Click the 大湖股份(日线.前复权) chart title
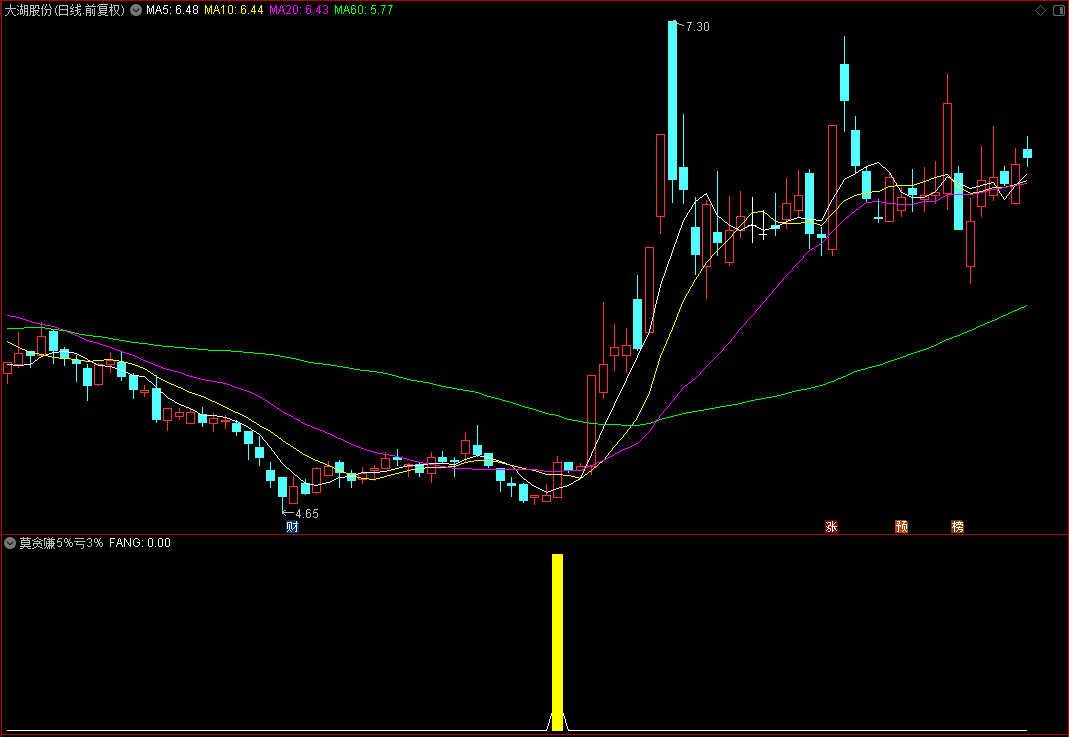The width and height of the screenshot is (1069, 737). pyautogui.click(x=65, y=10)
